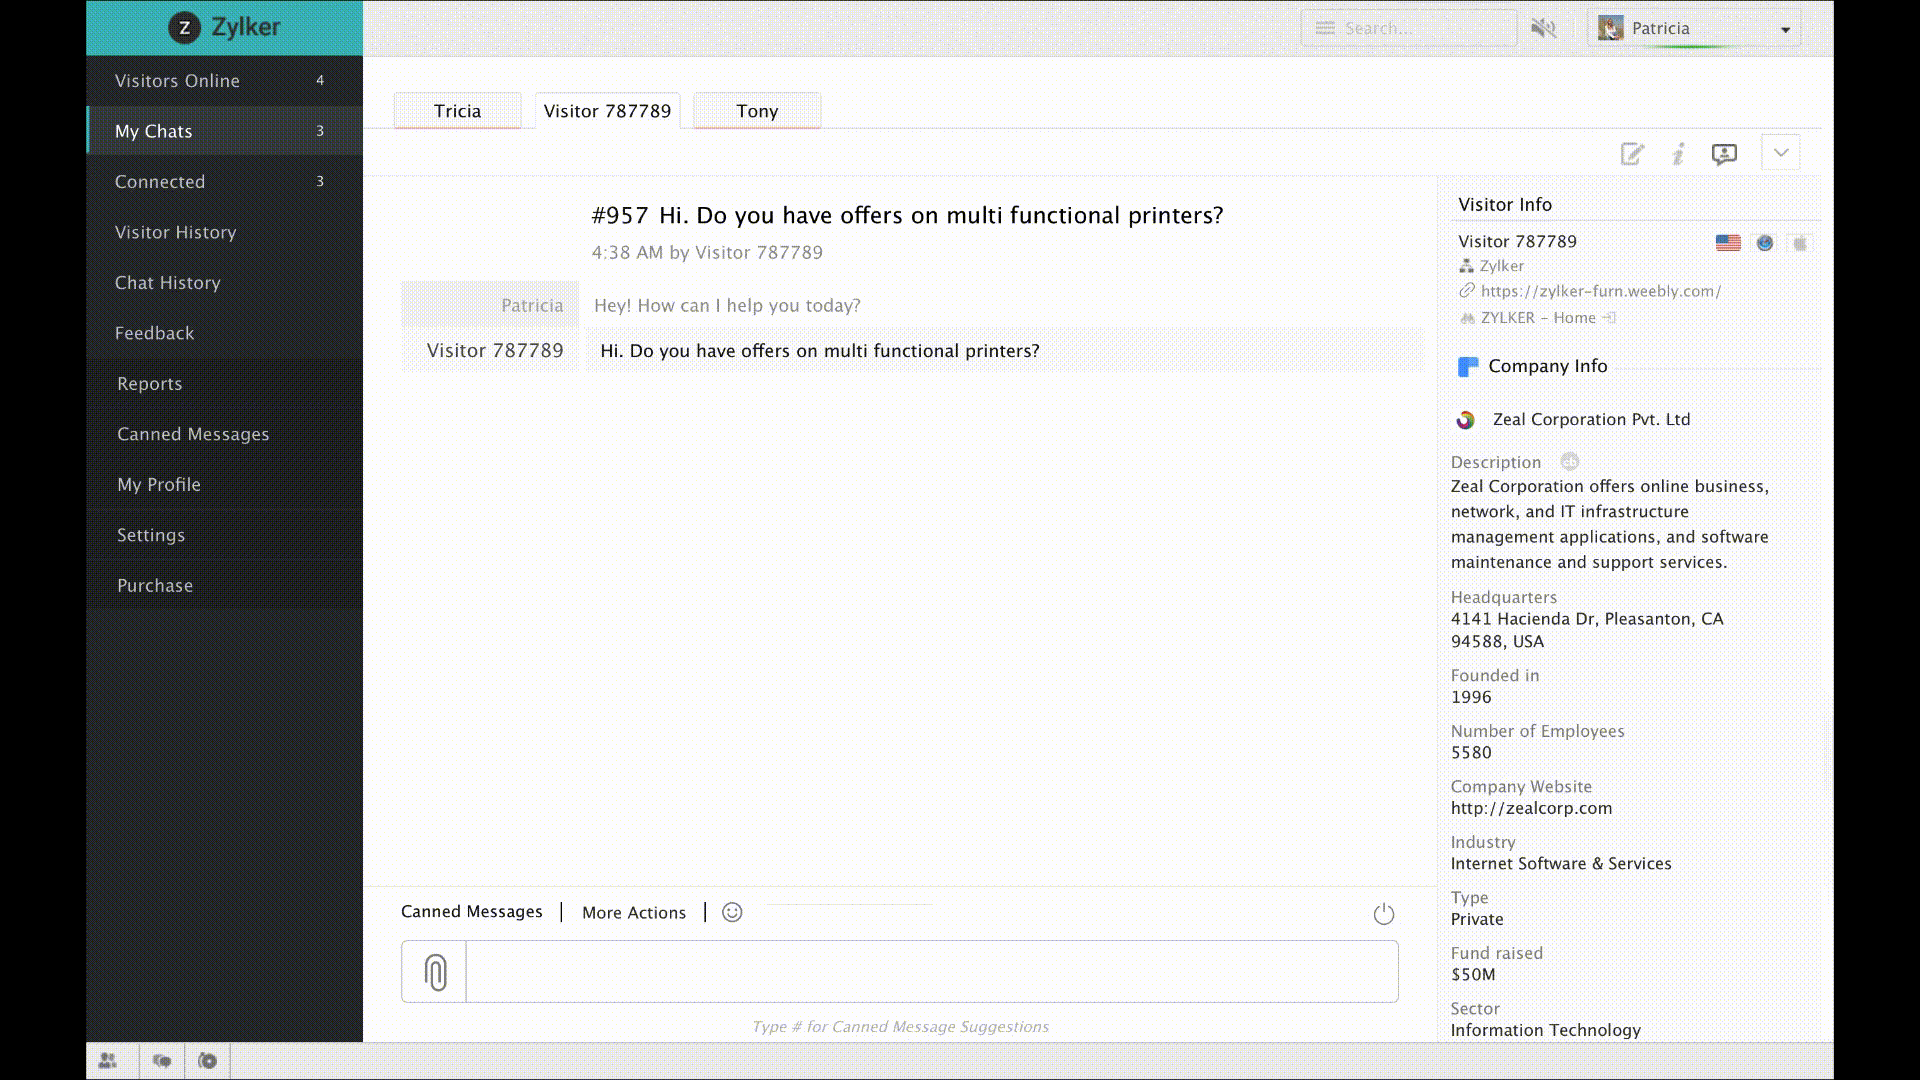Click the chat message input field
The image size is (1920, 1080).
tap(930, 971)
